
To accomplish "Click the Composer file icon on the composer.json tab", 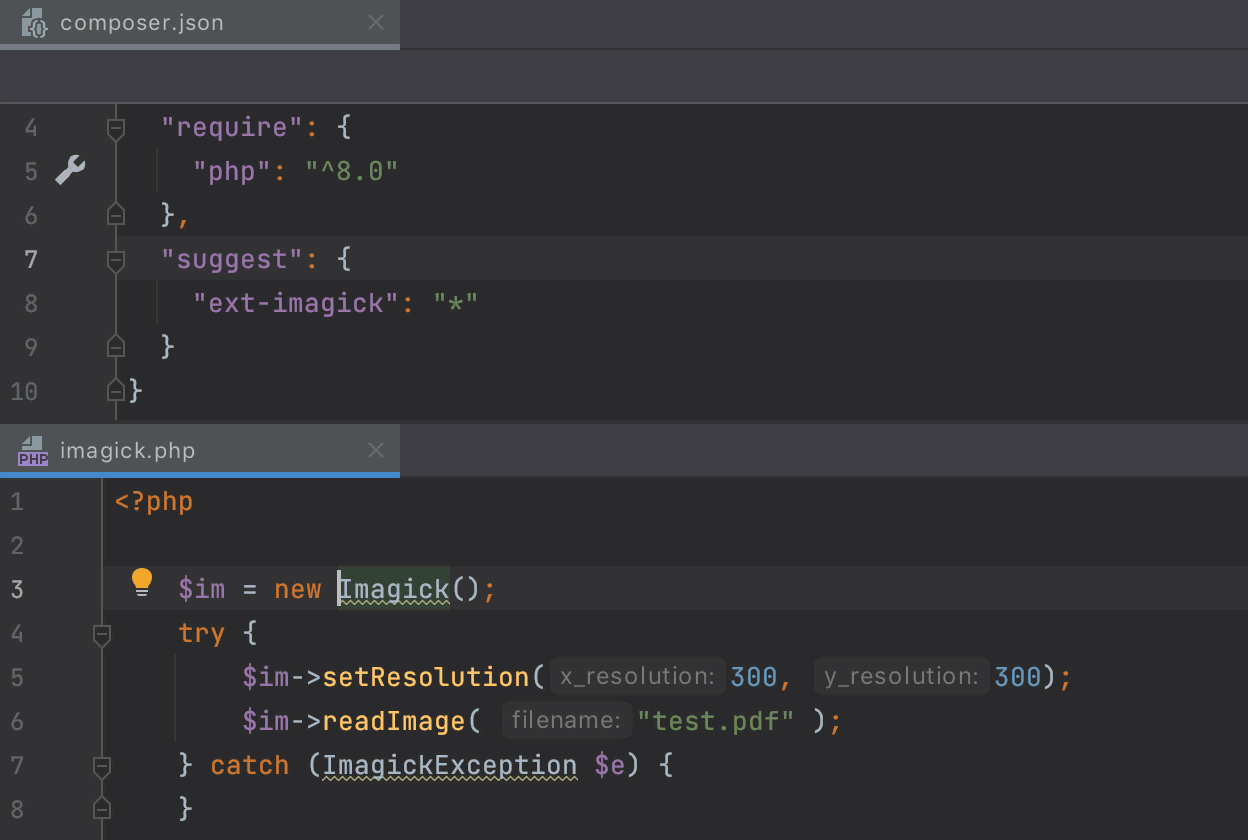I will pyautogui.click(x=33, y=22).
